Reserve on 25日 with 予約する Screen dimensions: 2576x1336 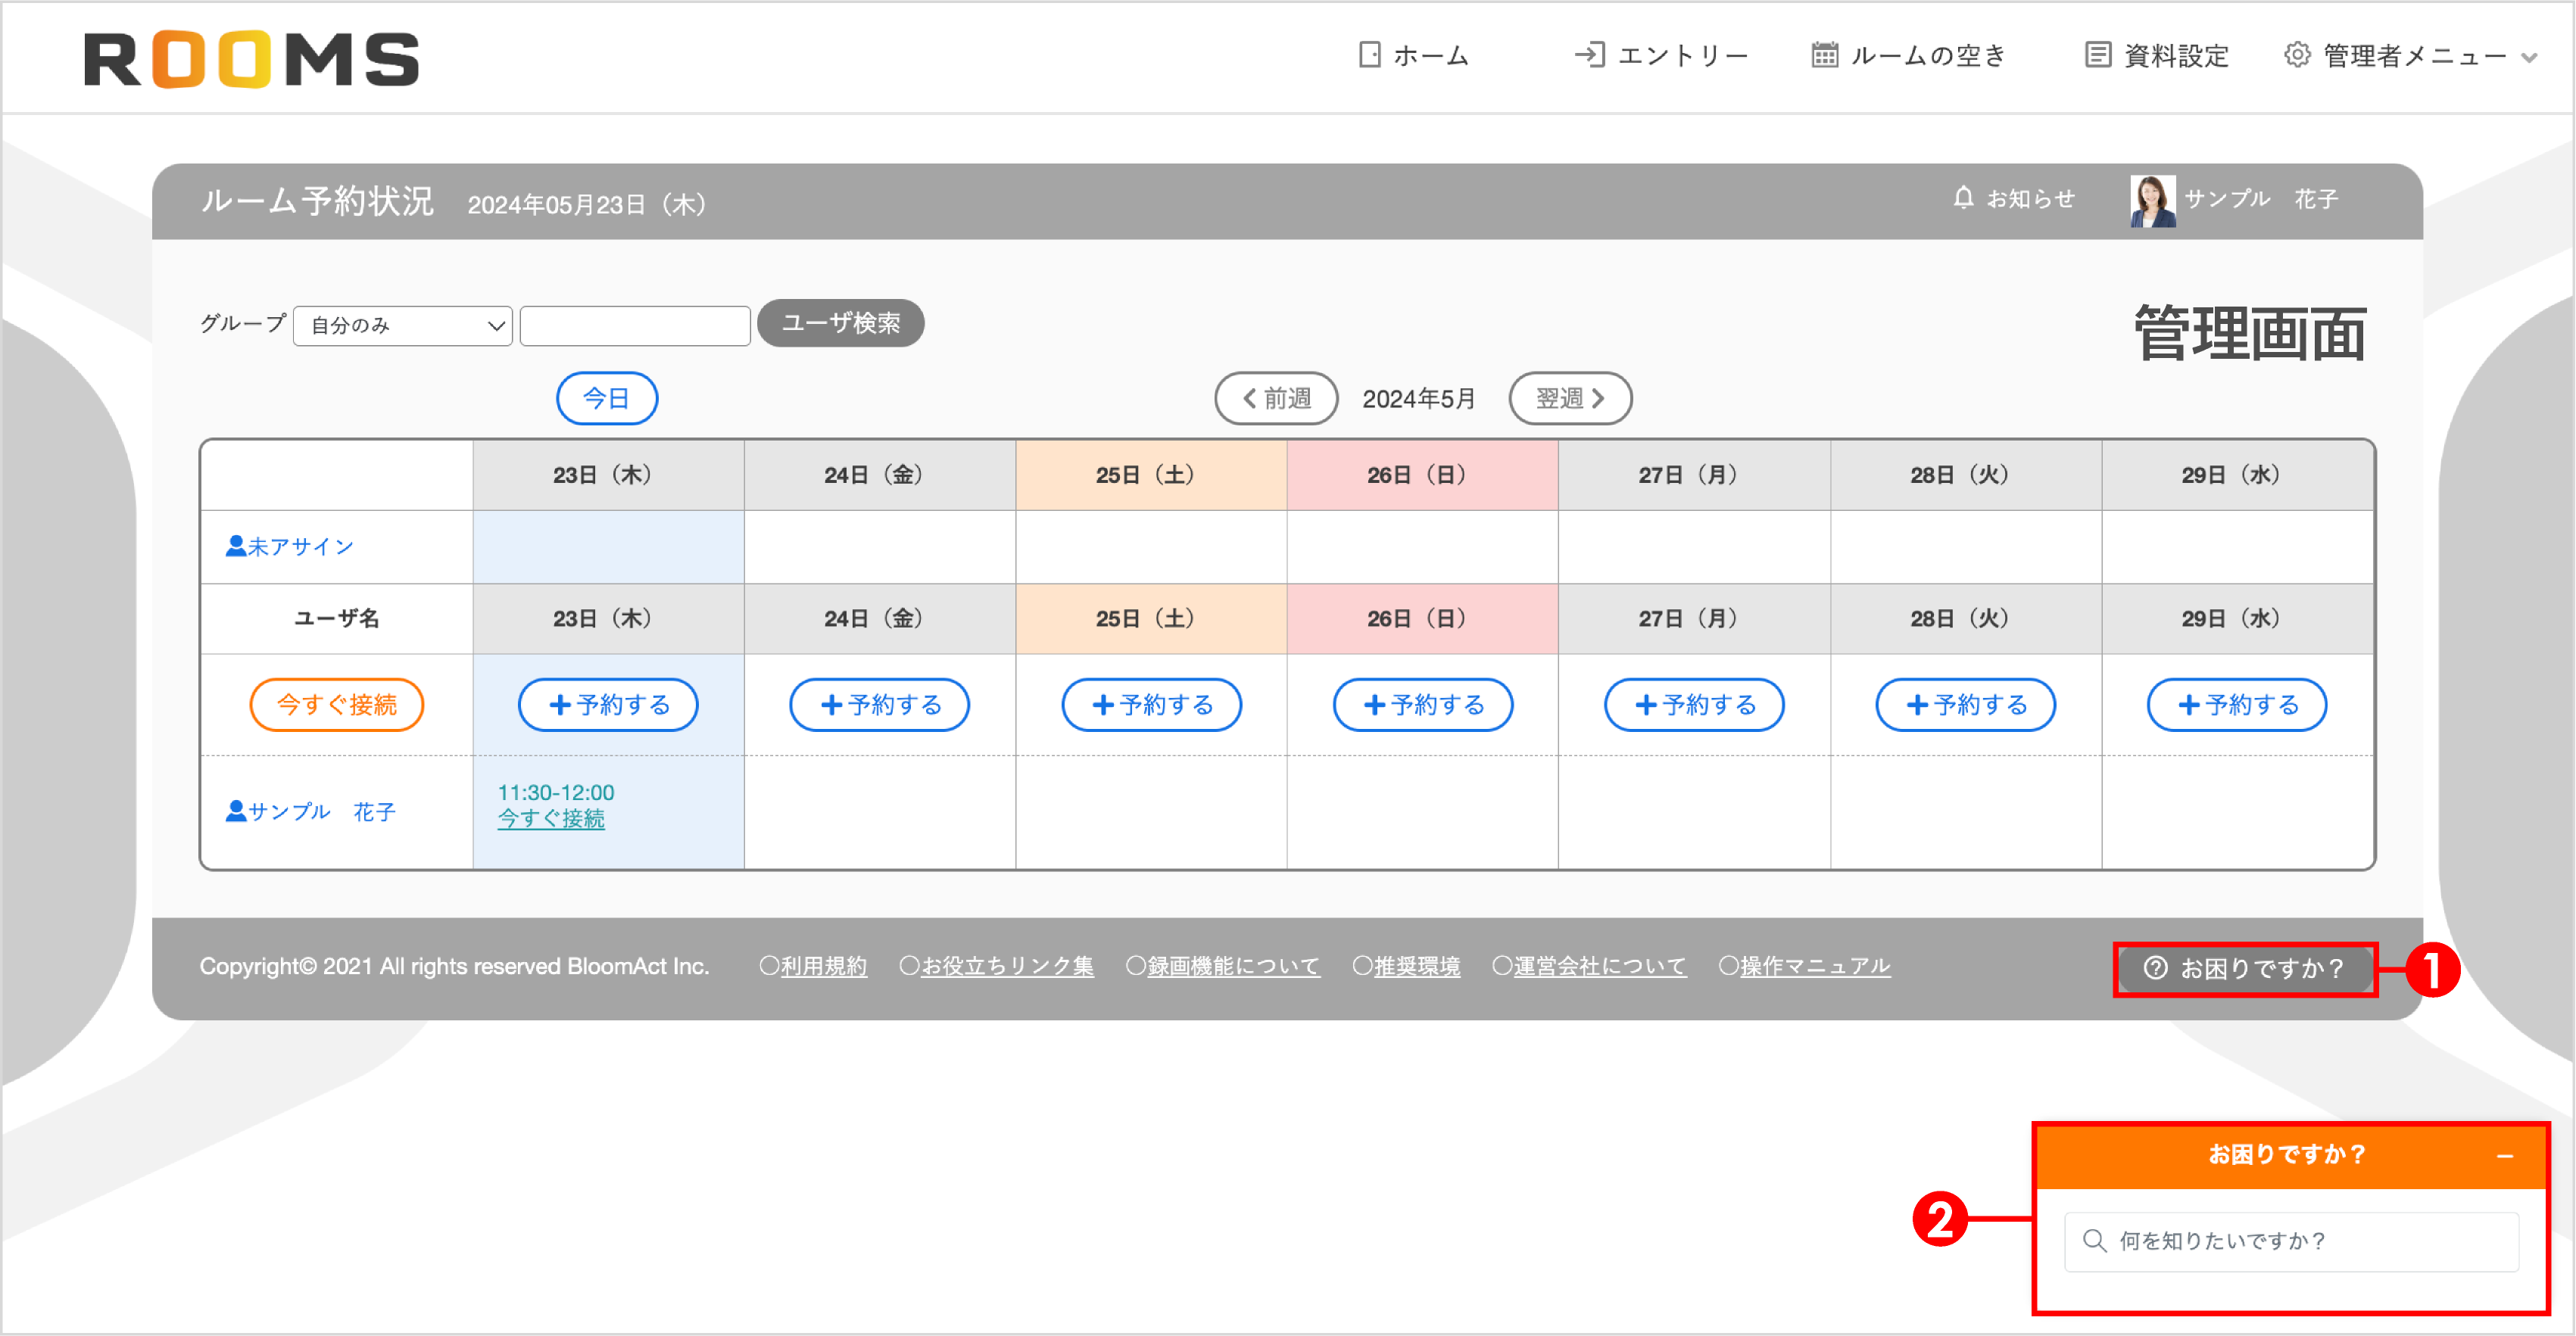pyautogui.click(x=1152, y=705)
